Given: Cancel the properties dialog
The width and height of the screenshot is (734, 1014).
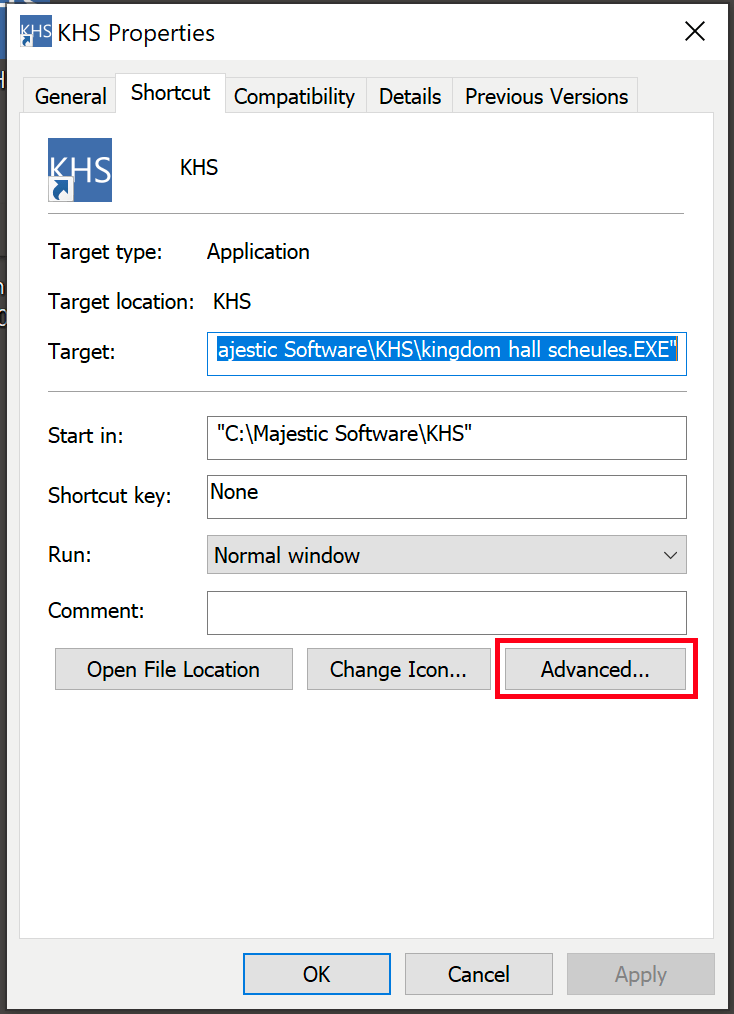Looking at the screenshot, I should (479, 974).
